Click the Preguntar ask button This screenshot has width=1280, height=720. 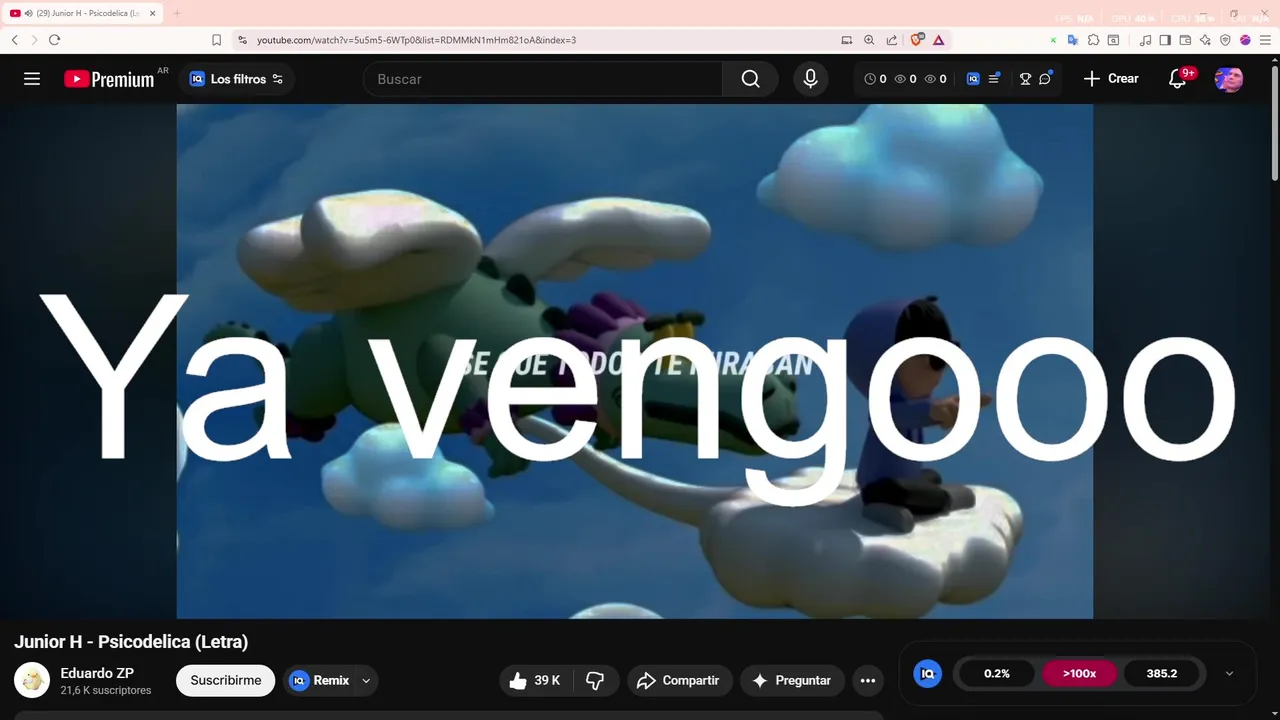(792, 680)
